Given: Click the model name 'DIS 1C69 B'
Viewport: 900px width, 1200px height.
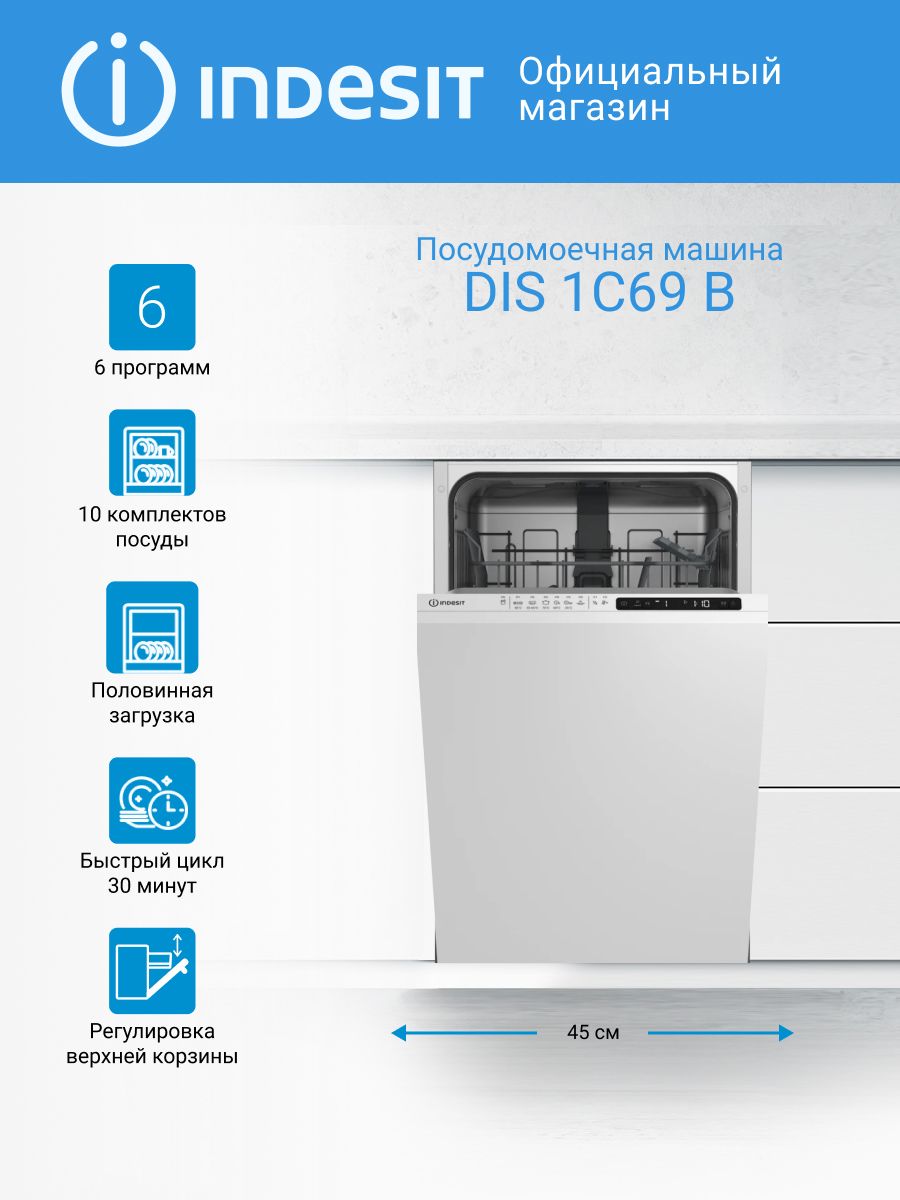Looking at the screenshot, I should point(600,293).
